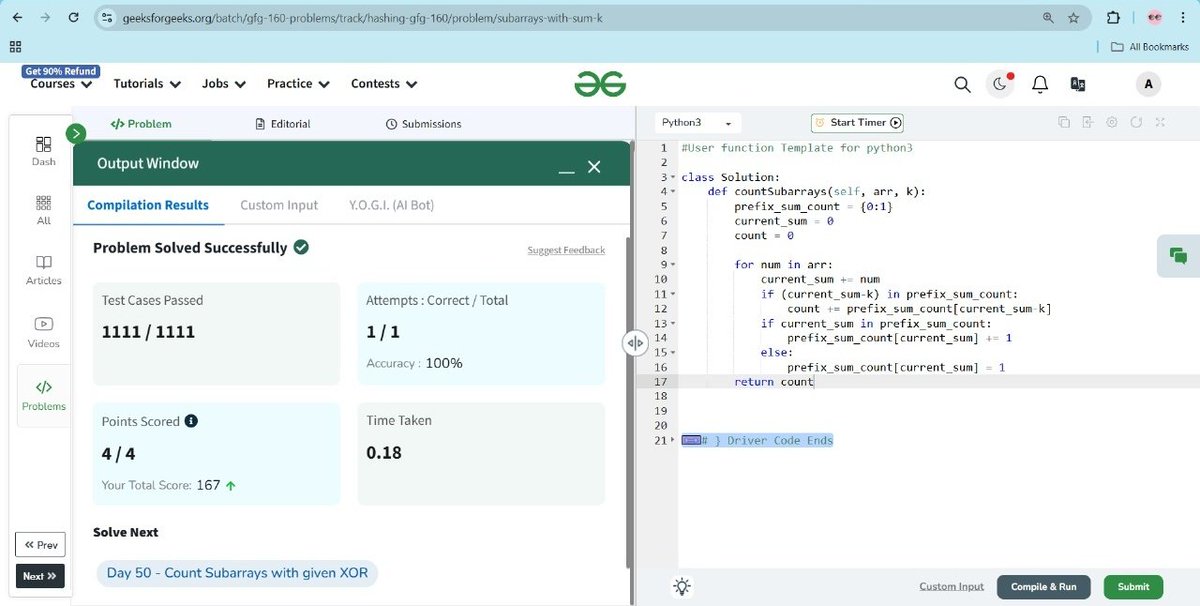Open the browser extensions puzzle icon
The width and height of the screenshot is (1200, 606).
1113,18
